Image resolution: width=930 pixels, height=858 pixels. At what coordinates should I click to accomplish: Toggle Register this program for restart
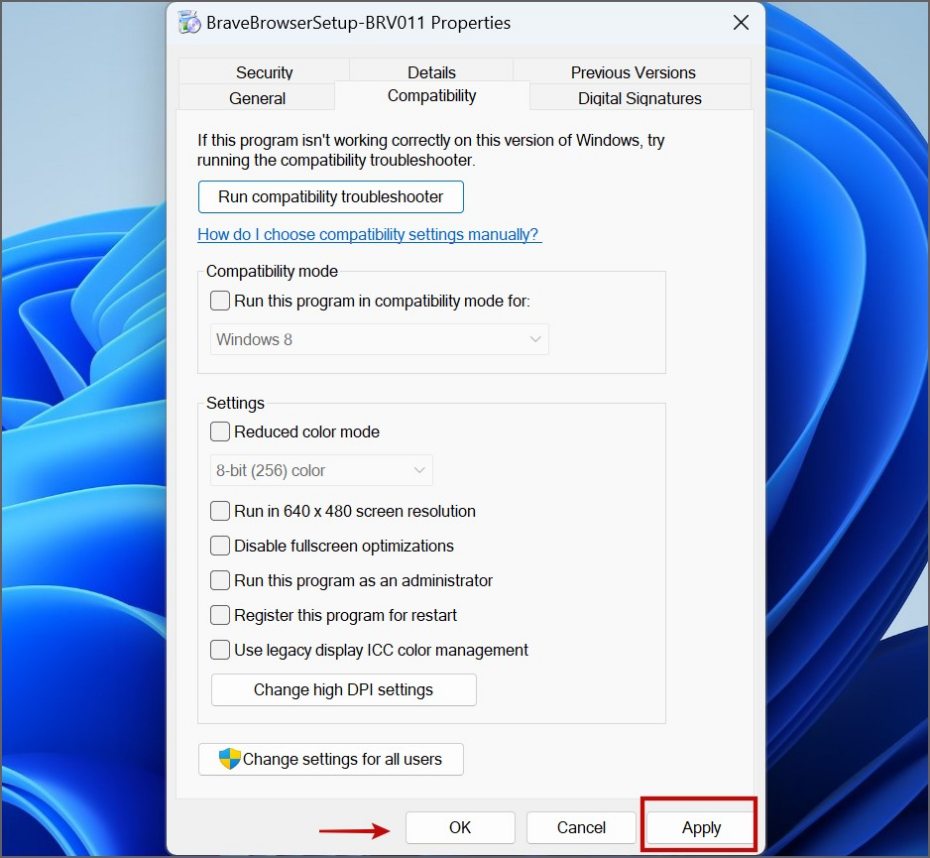point(220,616)
